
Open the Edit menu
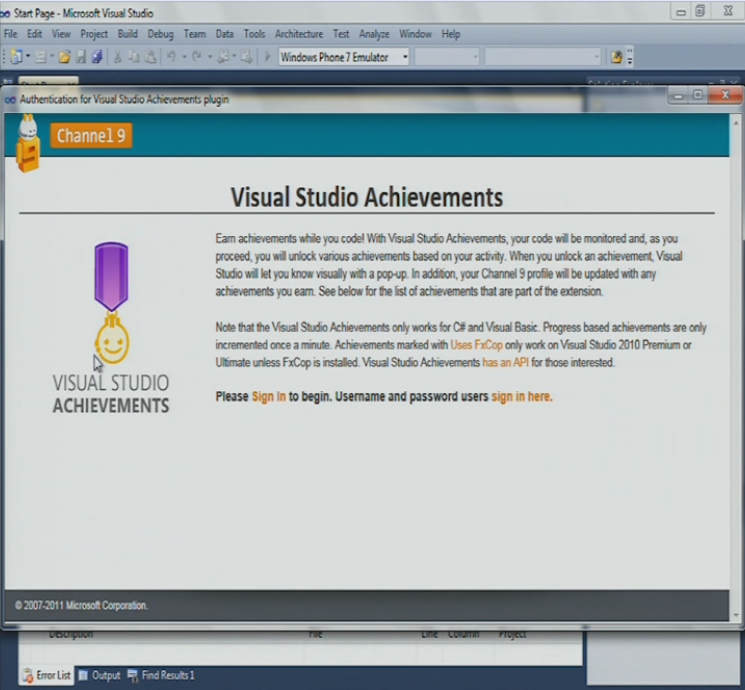point(34,34)
